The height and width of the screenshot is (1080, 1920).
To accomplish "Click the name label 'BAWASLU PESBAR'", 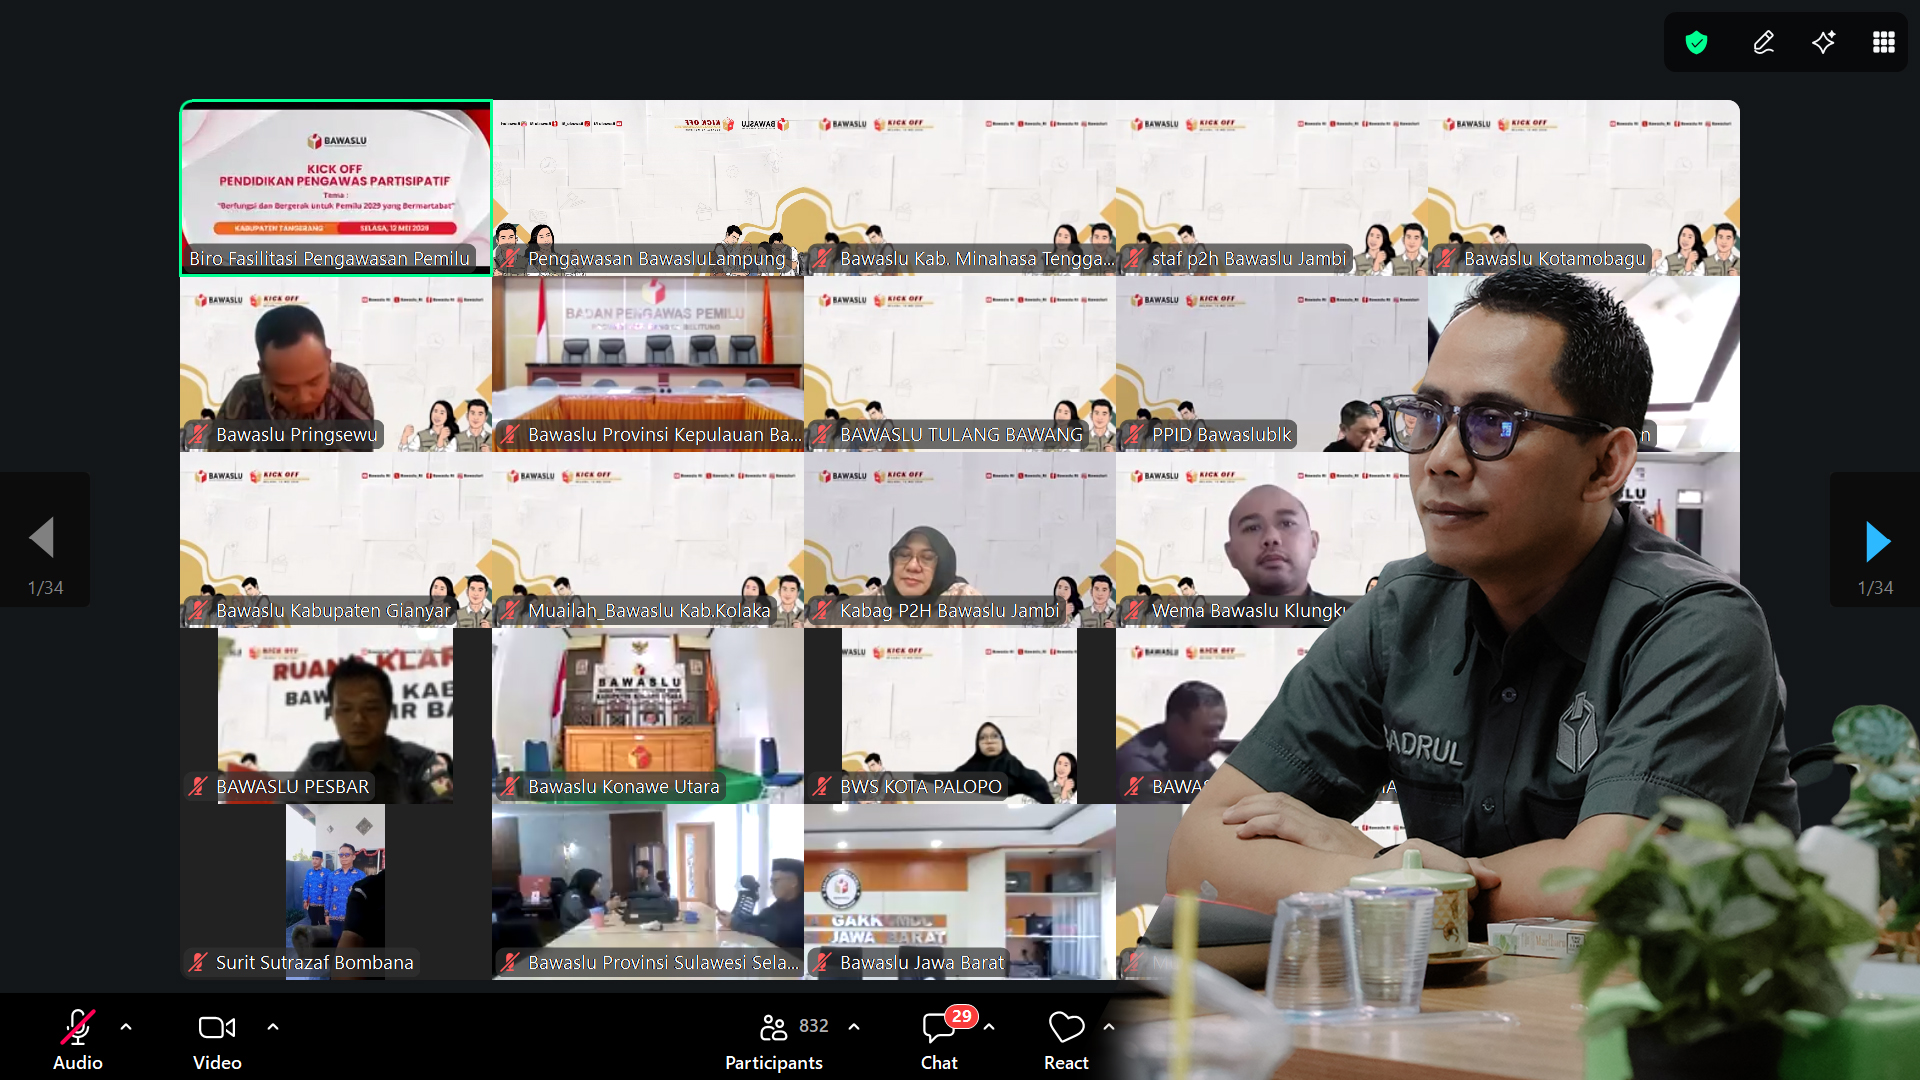I will (293, 787).
